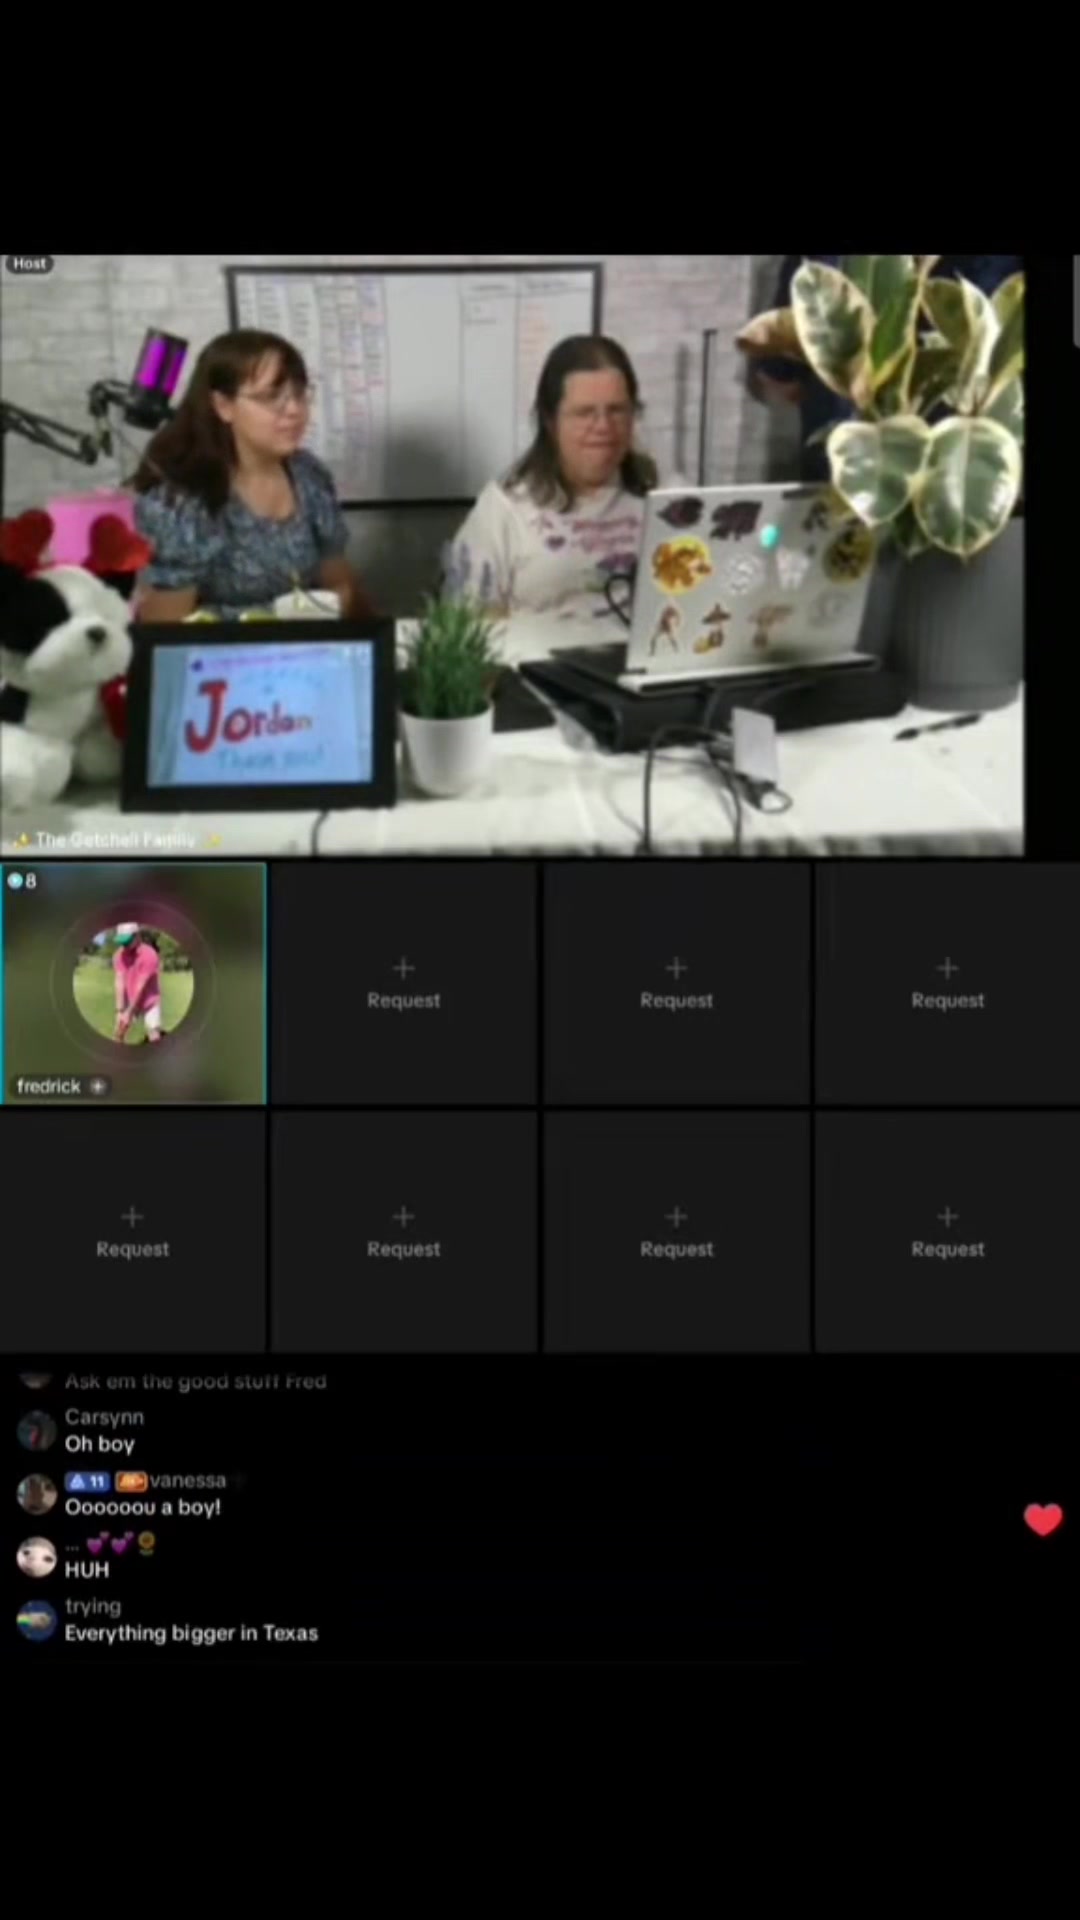1080x1920 pixels.
Task: Click the Host badge on the video
Action: (29, 264)
